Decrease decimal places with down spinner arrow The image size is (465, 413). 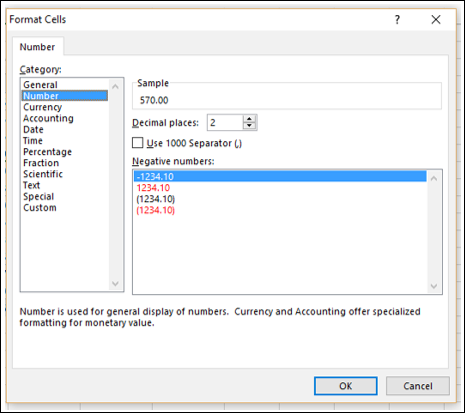[x=249, y=126]
